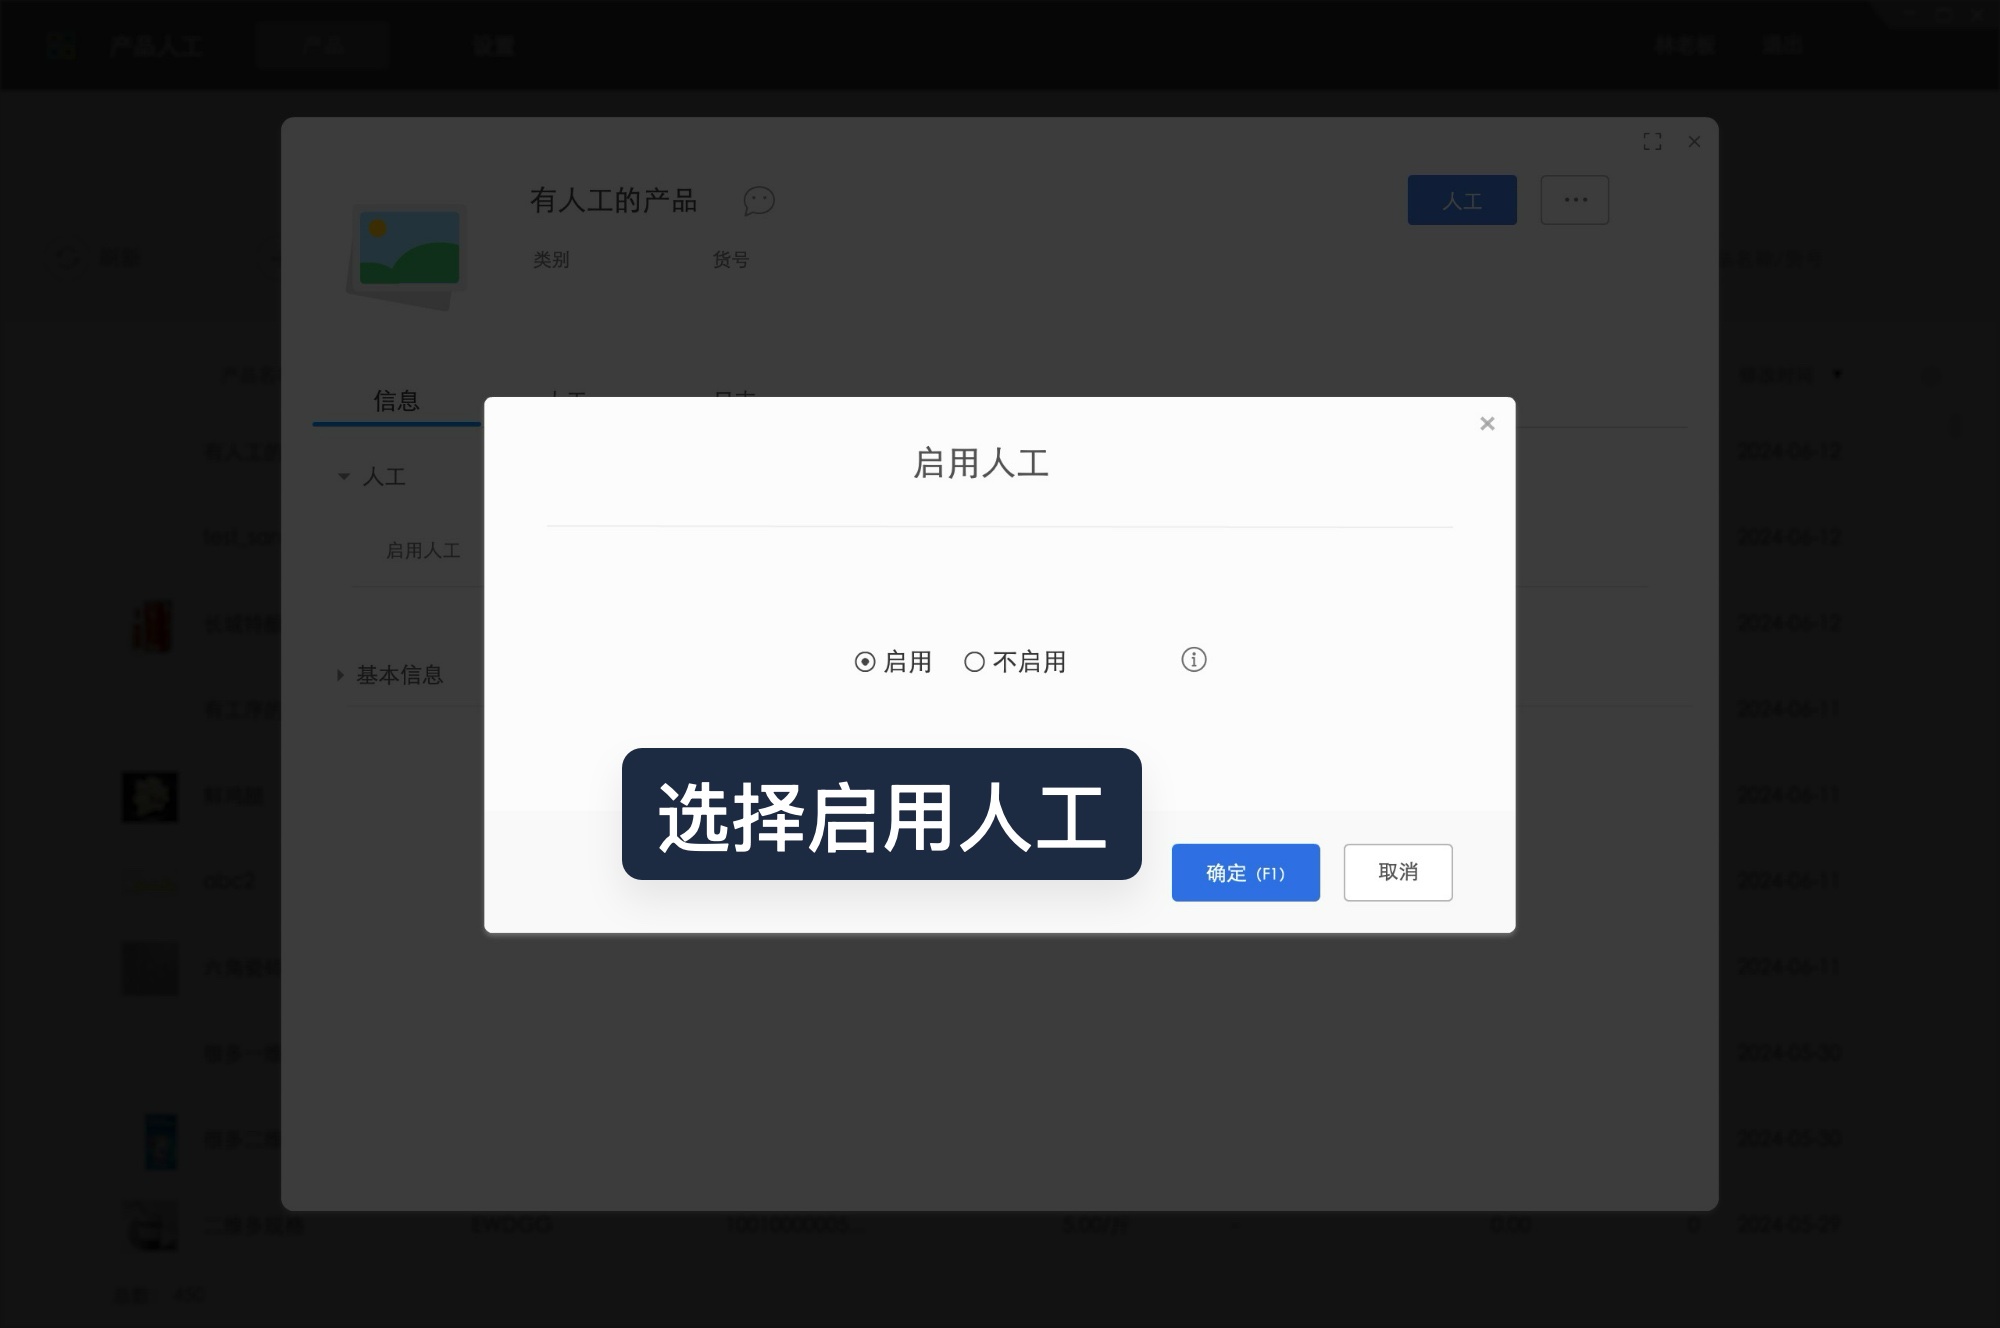Open 设置 in the top navigation

coord(495,45)
